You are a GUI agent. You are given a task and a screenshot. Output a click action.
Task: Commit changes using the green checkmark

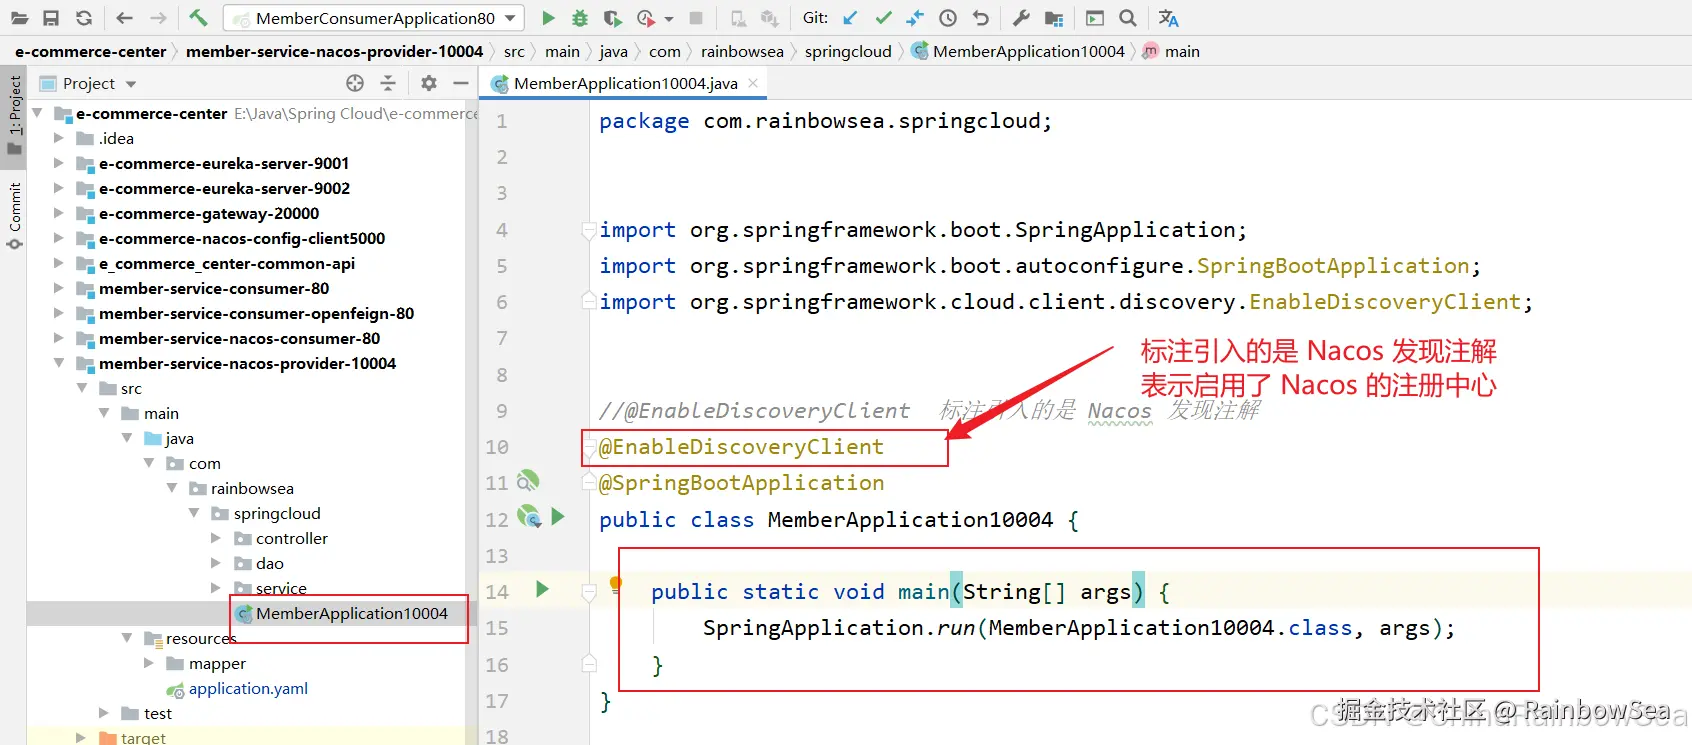[883, 18]
